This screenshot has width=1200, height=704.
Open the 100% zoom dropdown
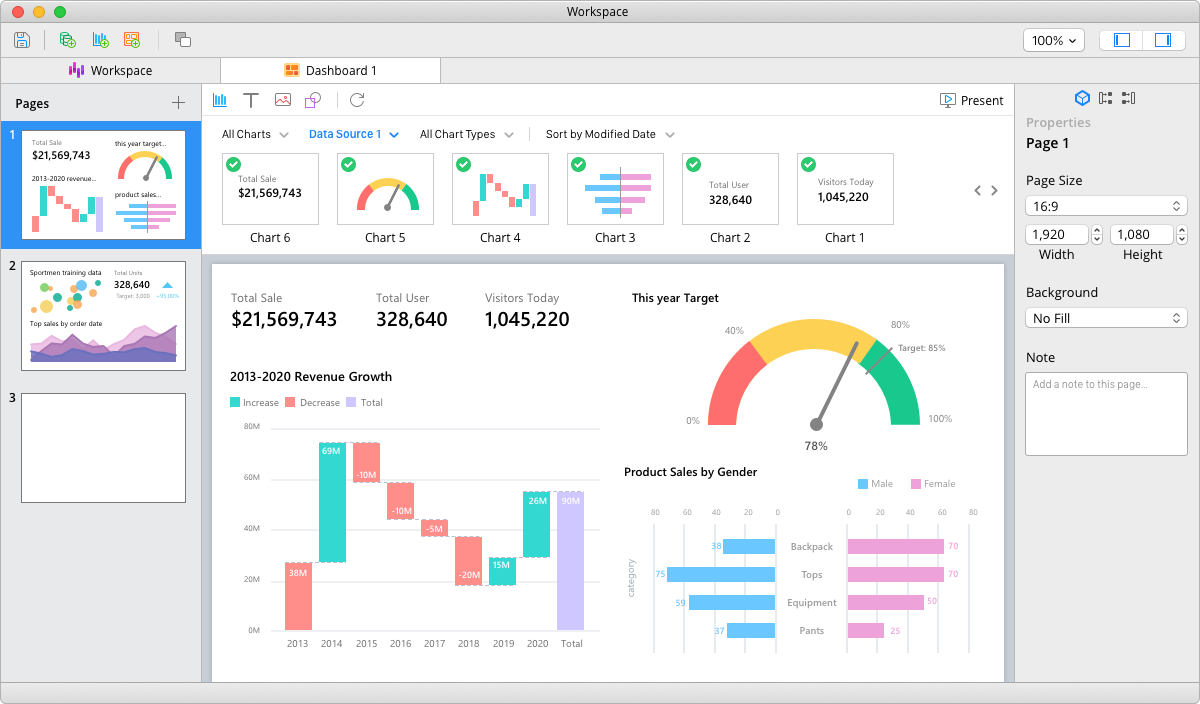click(x=1054, y=40)
